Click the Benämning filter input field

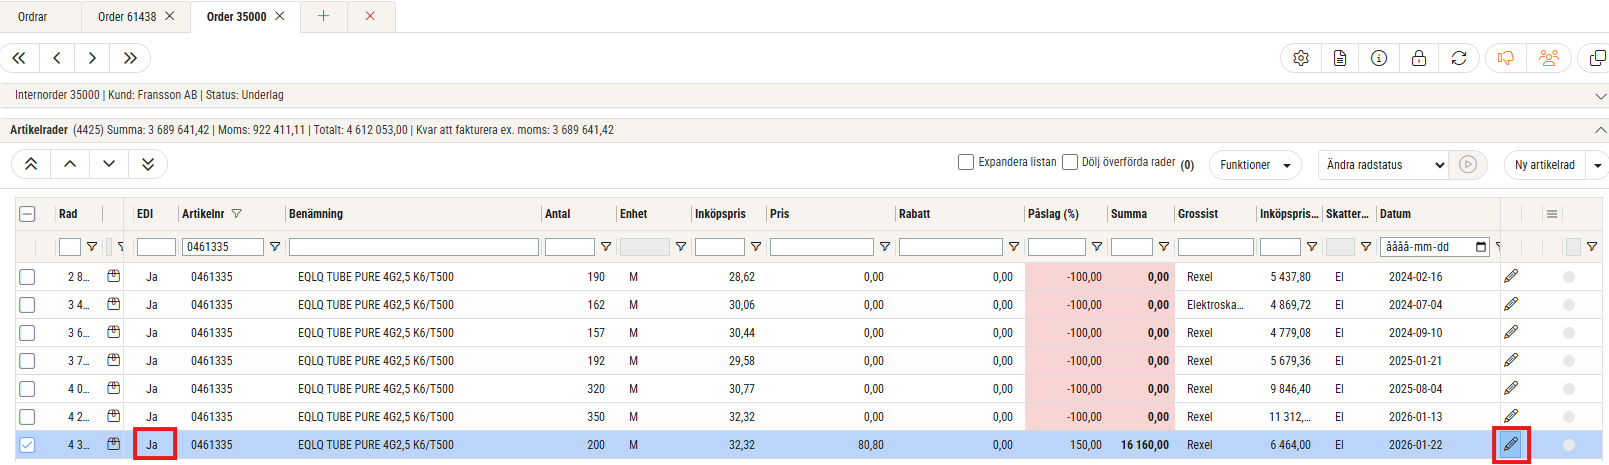413,247
